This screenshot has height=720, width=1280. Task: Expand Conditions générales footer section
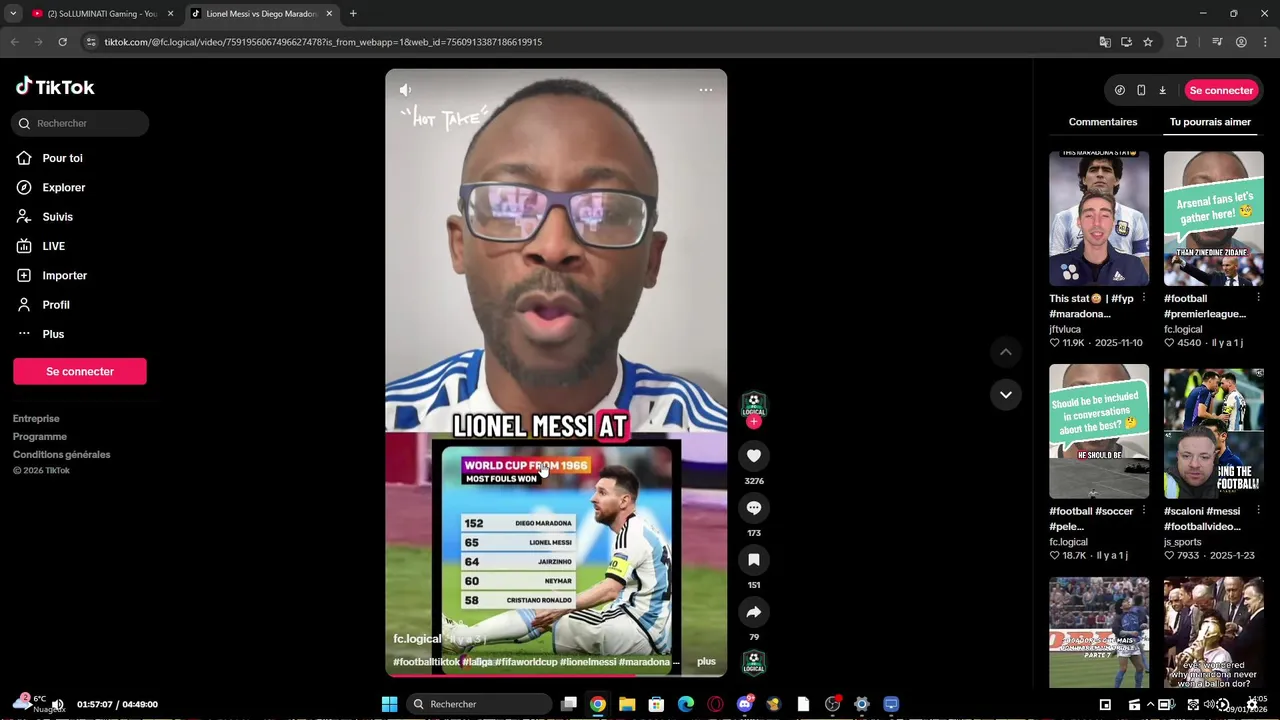(62, 455)
